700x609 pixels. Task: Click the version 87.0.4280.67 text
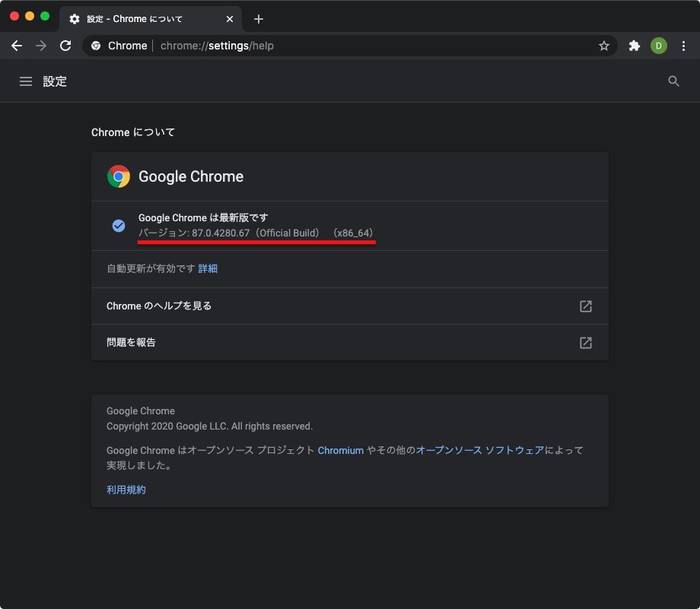[255, 233]
